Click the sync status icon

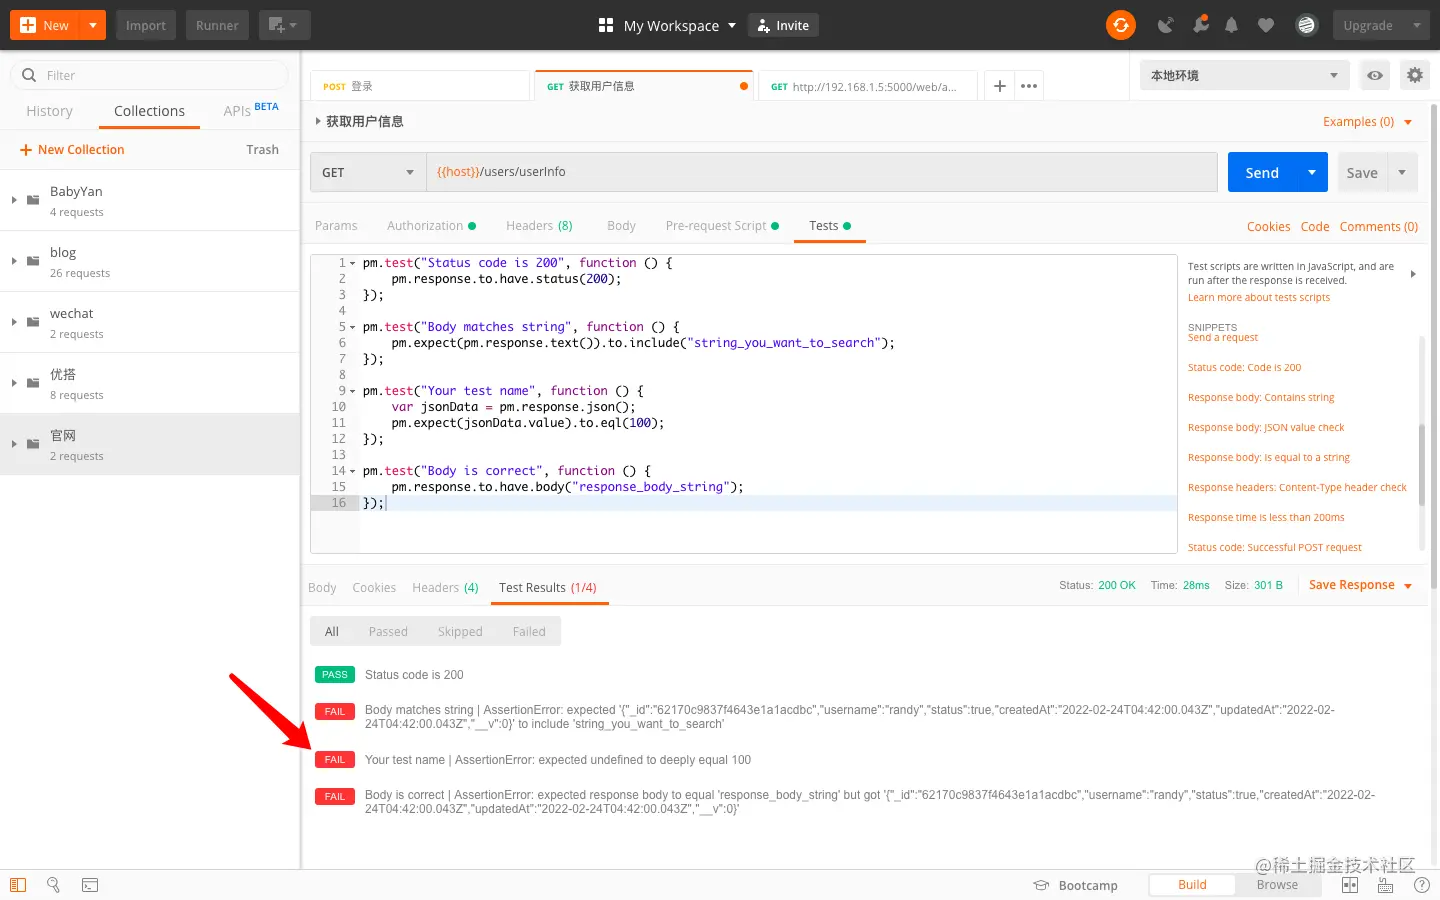coord(1121,25)
